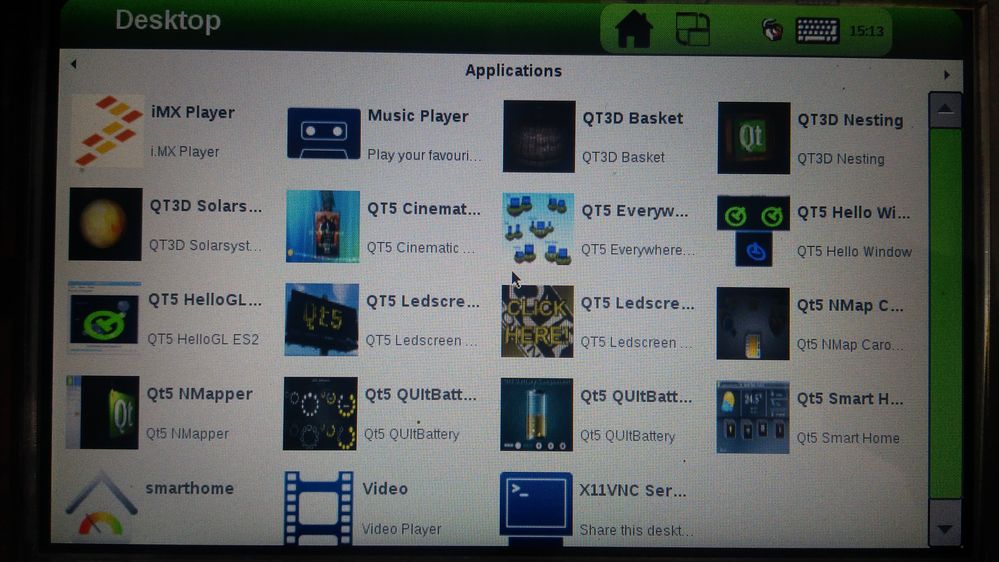
Task: Click the green scrollbar track
Action: pyautogui.click(x=945, y=313)
